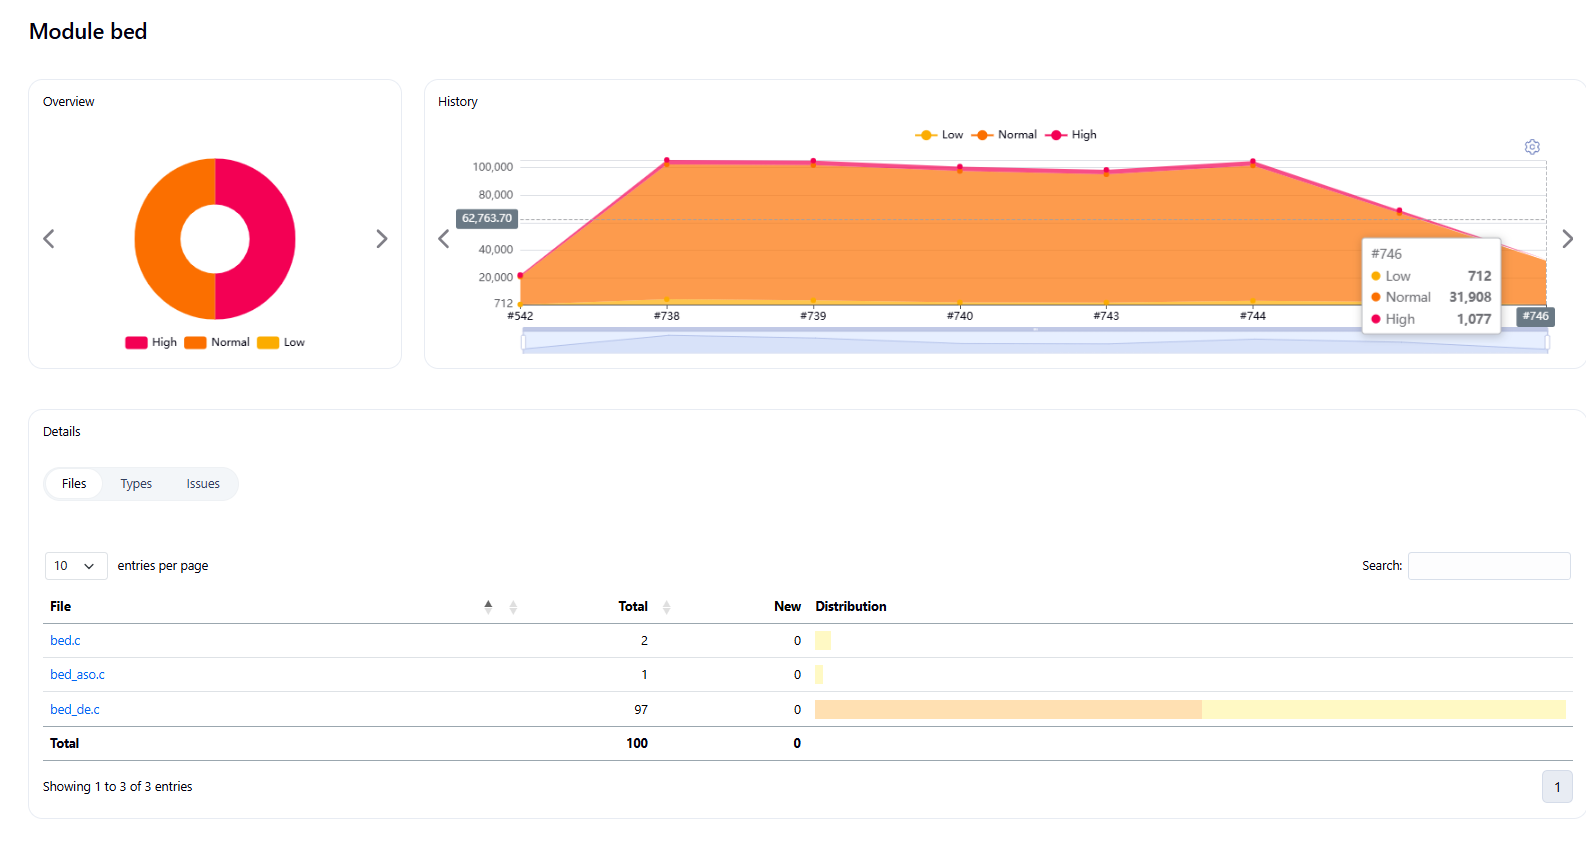Image resolution: width=1586 pixels, height=847 pixels.
Task: Show previous History chart
Action: pos(444,239)
